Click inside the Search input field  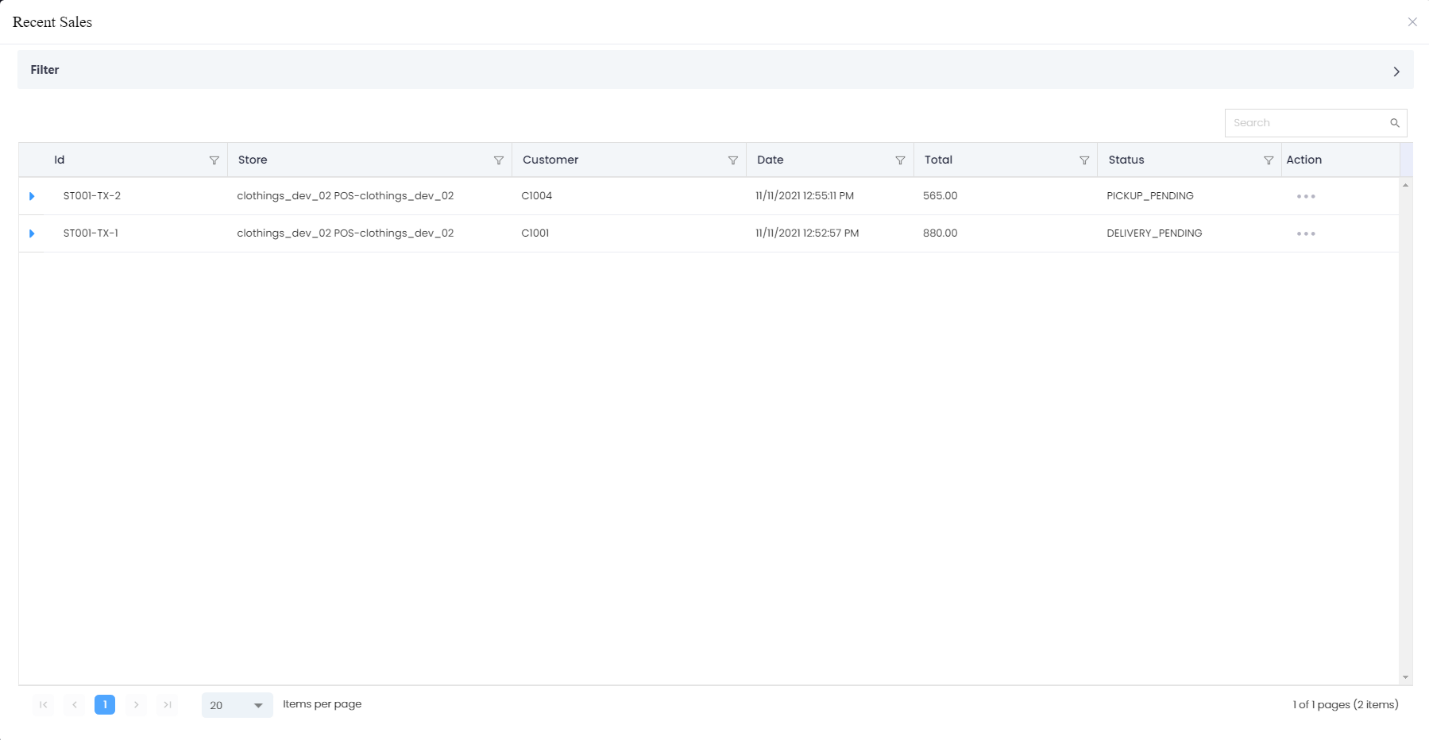pyautogui.click(x=1300, y=122)
